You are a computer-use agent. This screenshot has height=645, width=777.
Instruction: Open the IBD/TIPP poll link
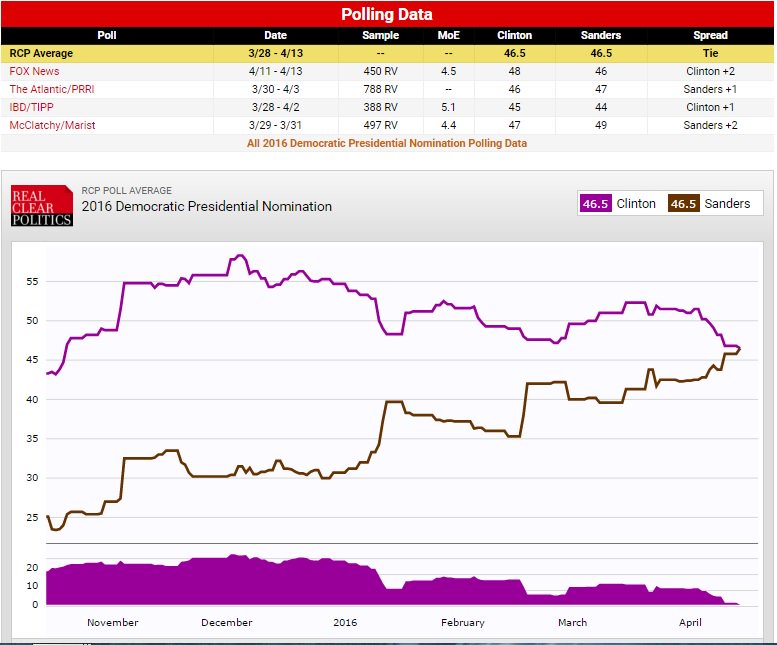point(31,107)
